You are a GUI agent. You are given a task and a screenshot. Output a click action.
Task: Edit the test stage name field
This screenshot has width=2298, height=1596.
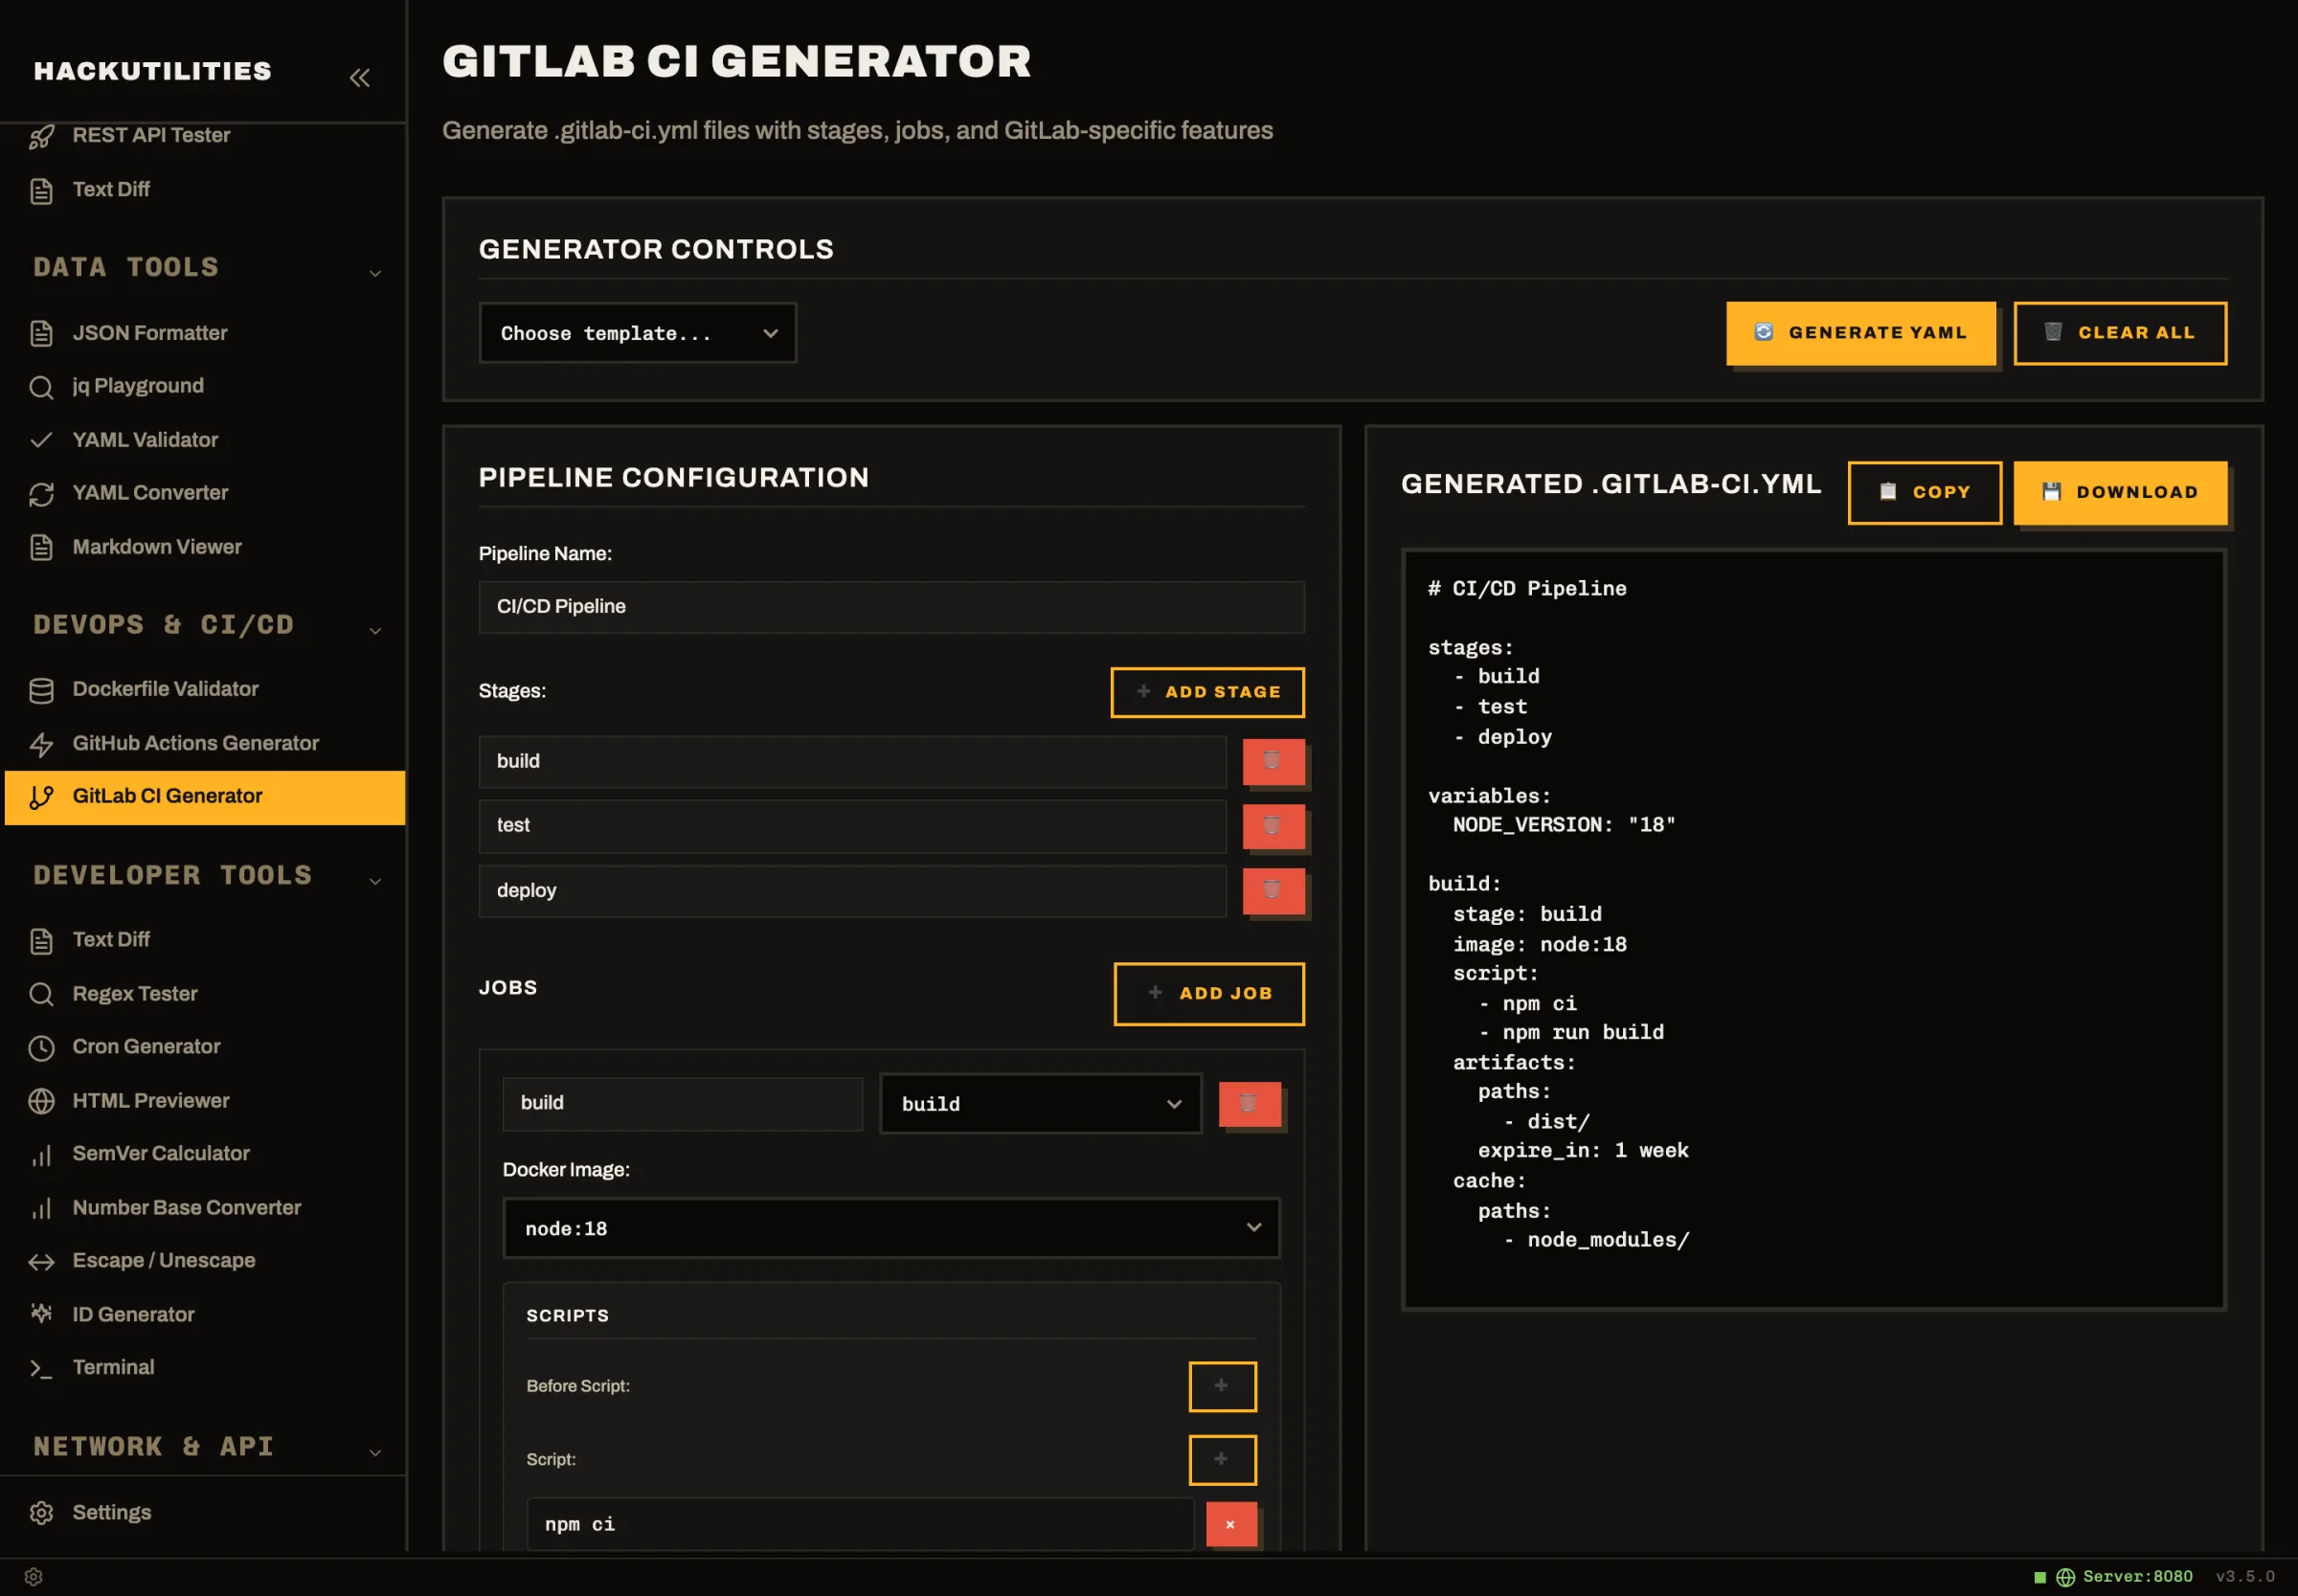[x=852, y=826]
